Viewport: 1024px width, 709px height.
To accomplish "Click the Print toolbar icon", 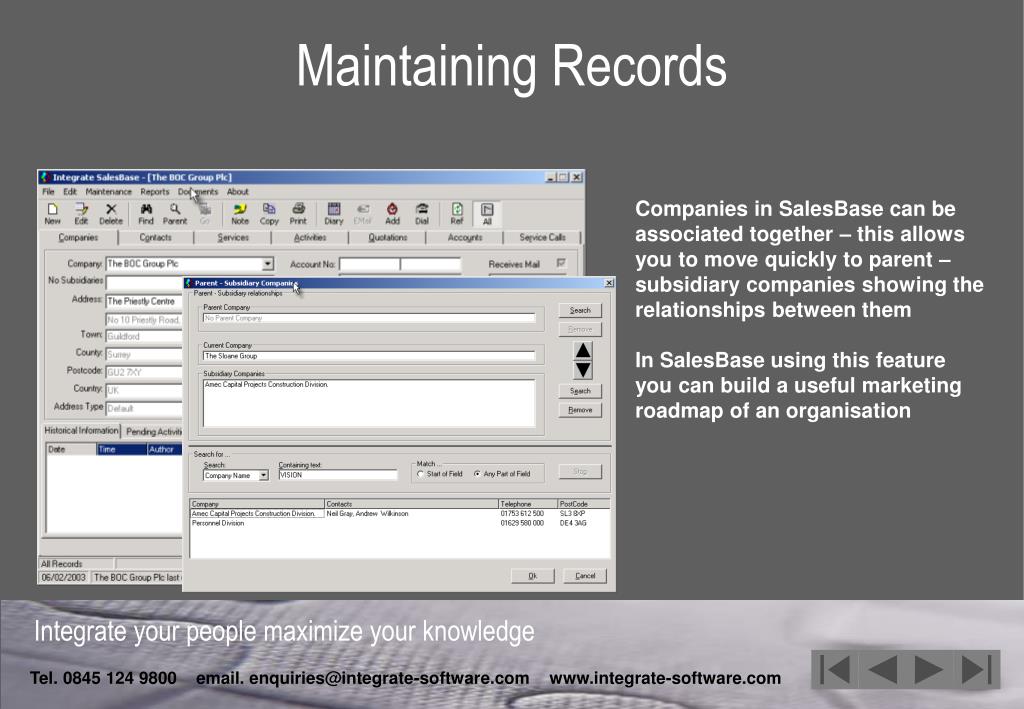I will (298, 213).
